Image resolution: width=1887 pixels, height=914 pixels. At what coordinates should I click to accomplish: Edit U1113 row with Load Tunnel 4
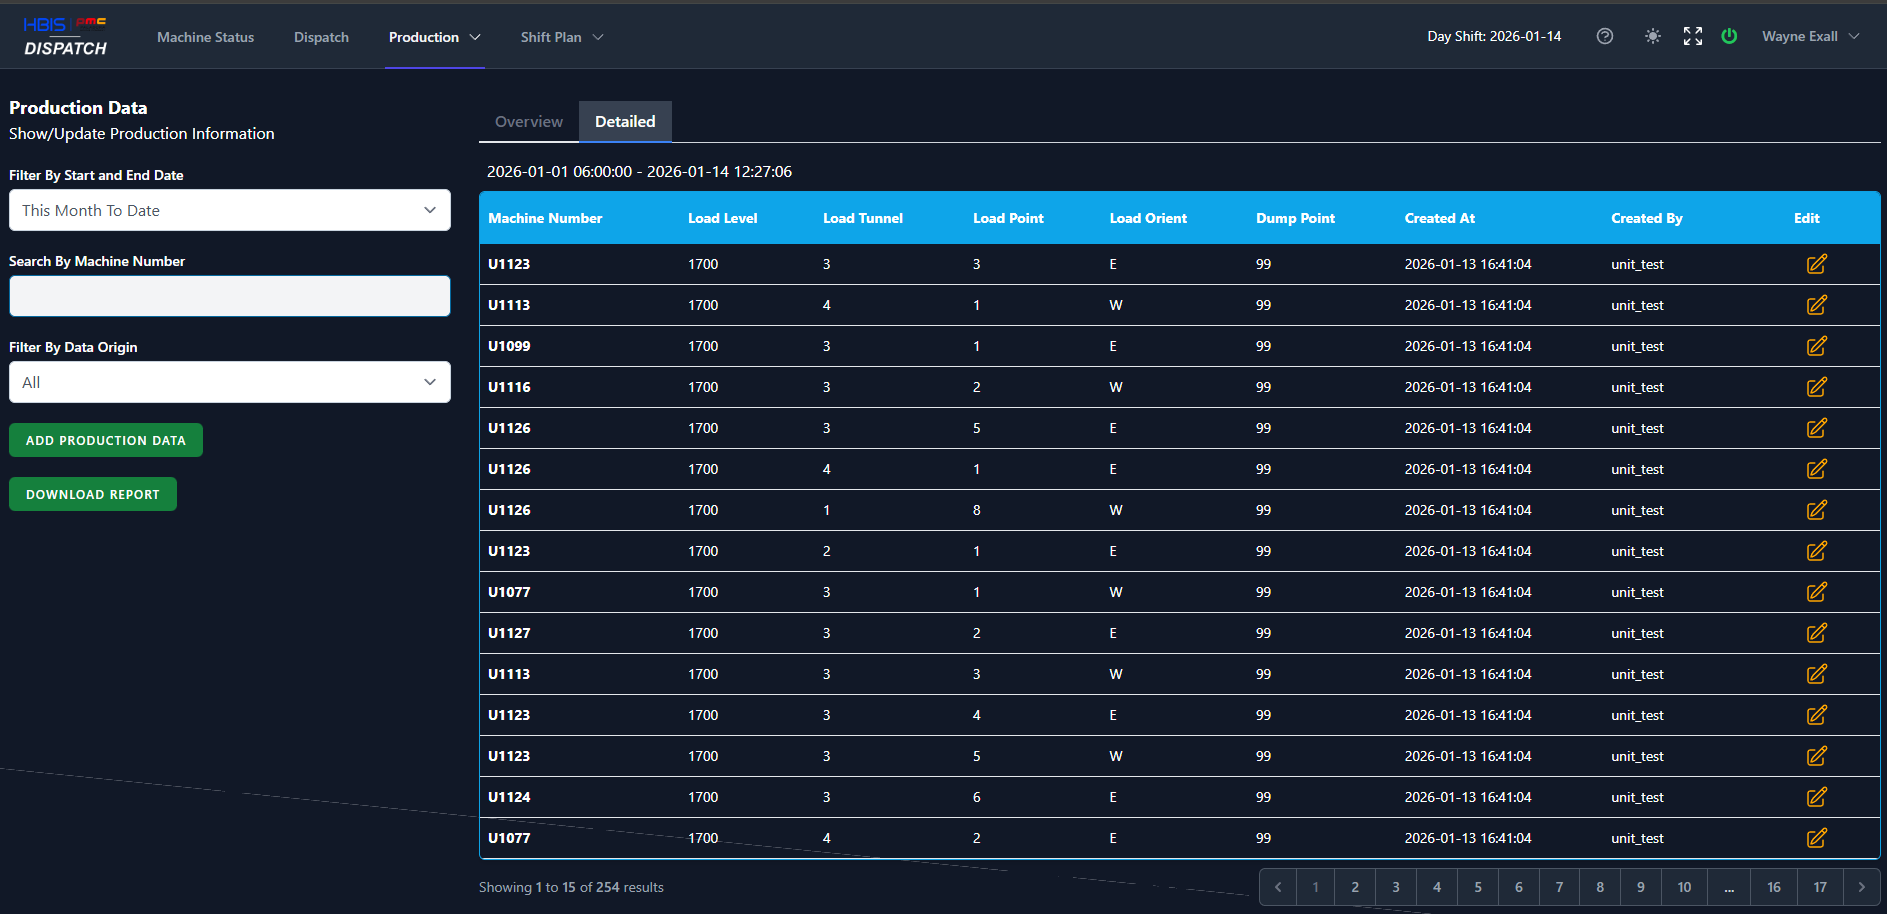(1817, 305)
